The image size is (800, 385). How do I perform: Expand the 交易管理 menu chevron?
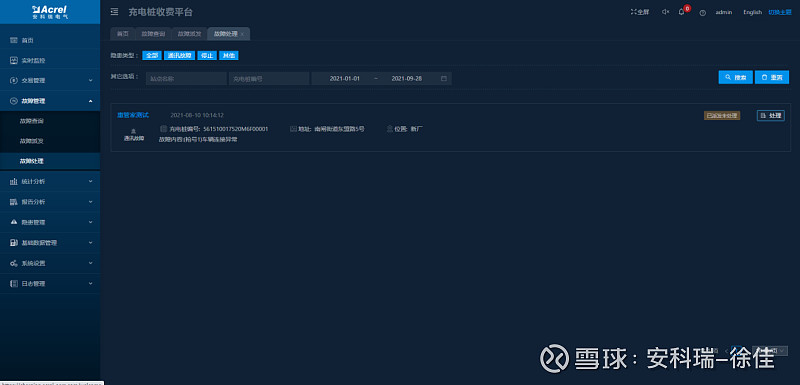[90, 81]
